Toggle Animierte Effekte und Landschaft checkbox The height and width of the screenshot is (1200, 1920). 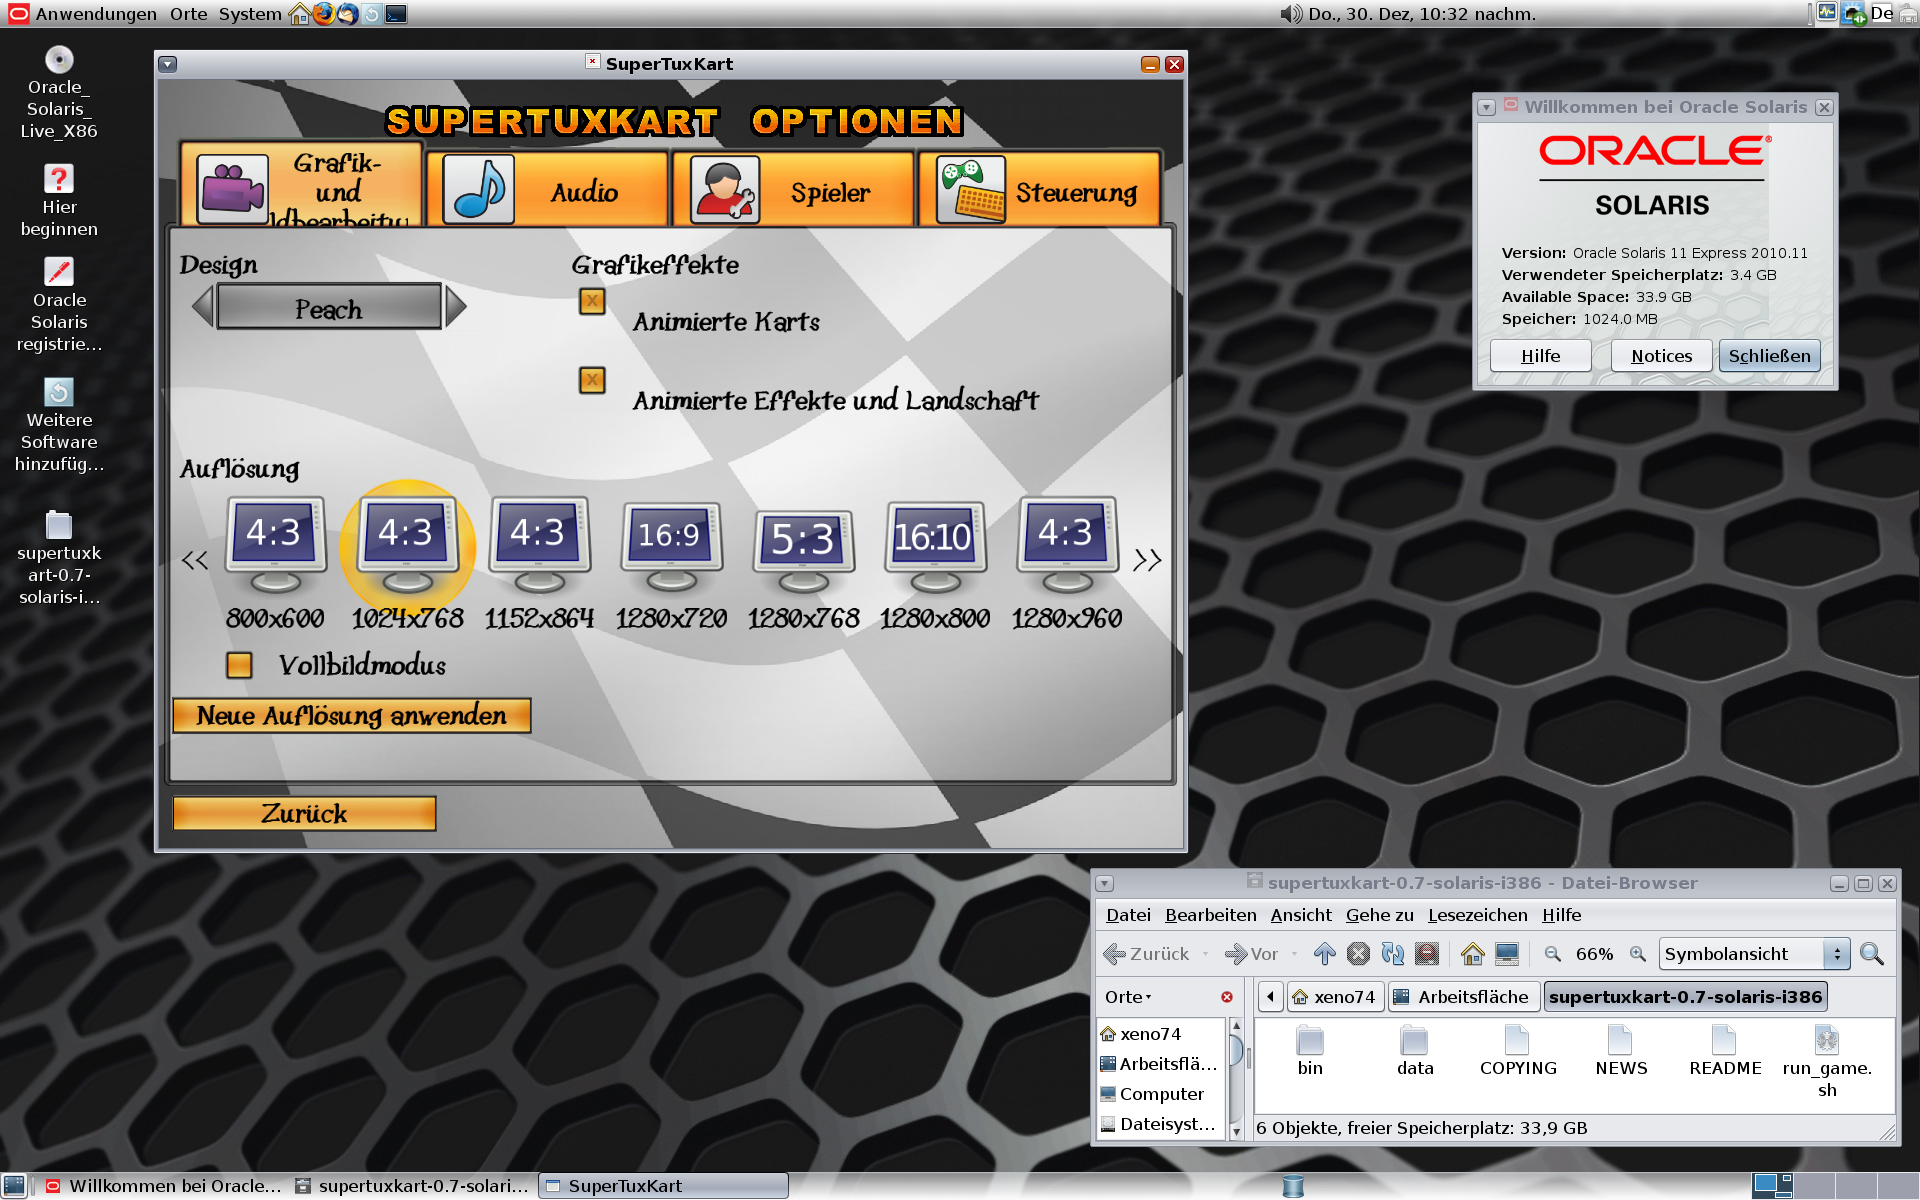click(592, 380)
